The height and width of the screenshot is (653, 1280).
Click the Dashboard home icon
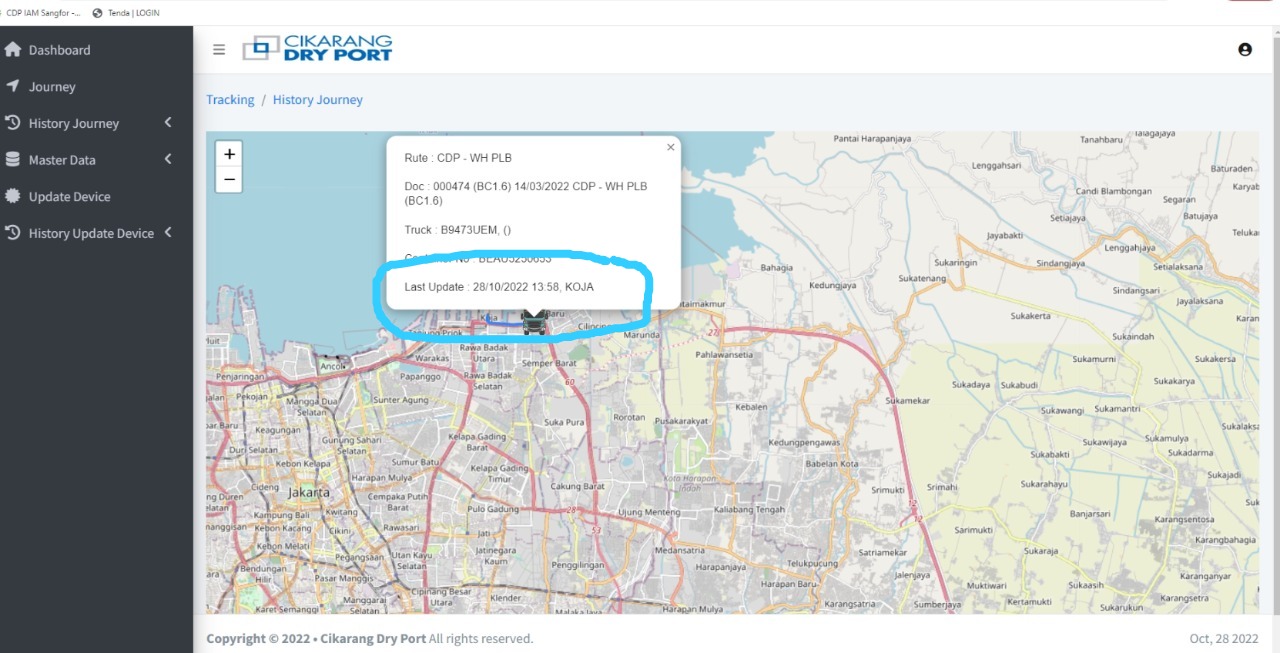tap(13, 49)
